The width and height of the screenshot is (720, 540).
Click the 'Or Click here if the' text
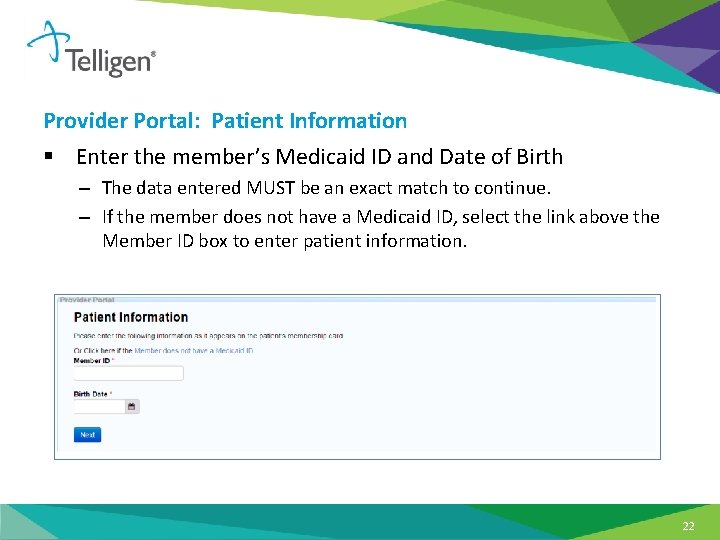[103, 351]
